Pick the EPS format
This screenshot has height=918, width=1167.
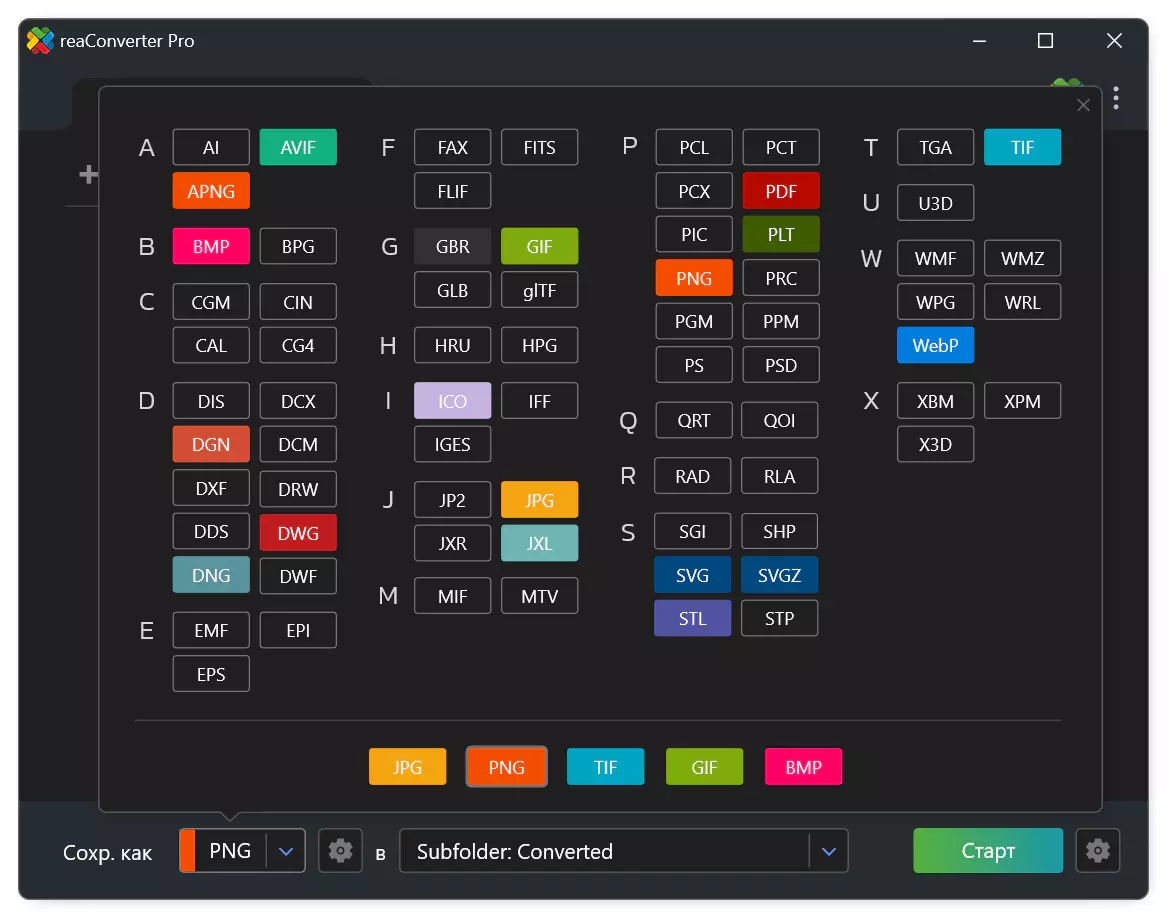[x=211, y=675]
